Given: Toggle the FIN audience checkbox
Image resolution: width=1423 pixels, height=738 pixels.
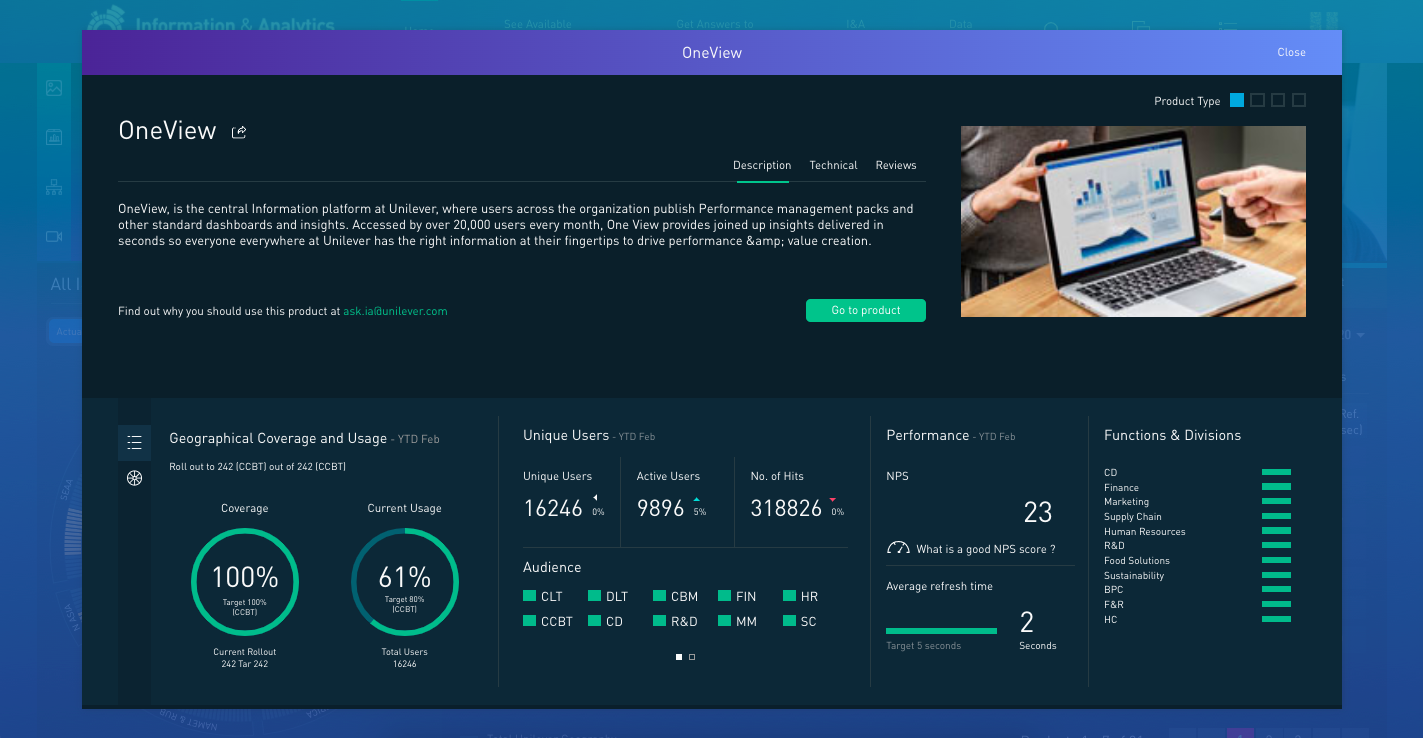Looking at the screenshot, I should coord(725,596).
